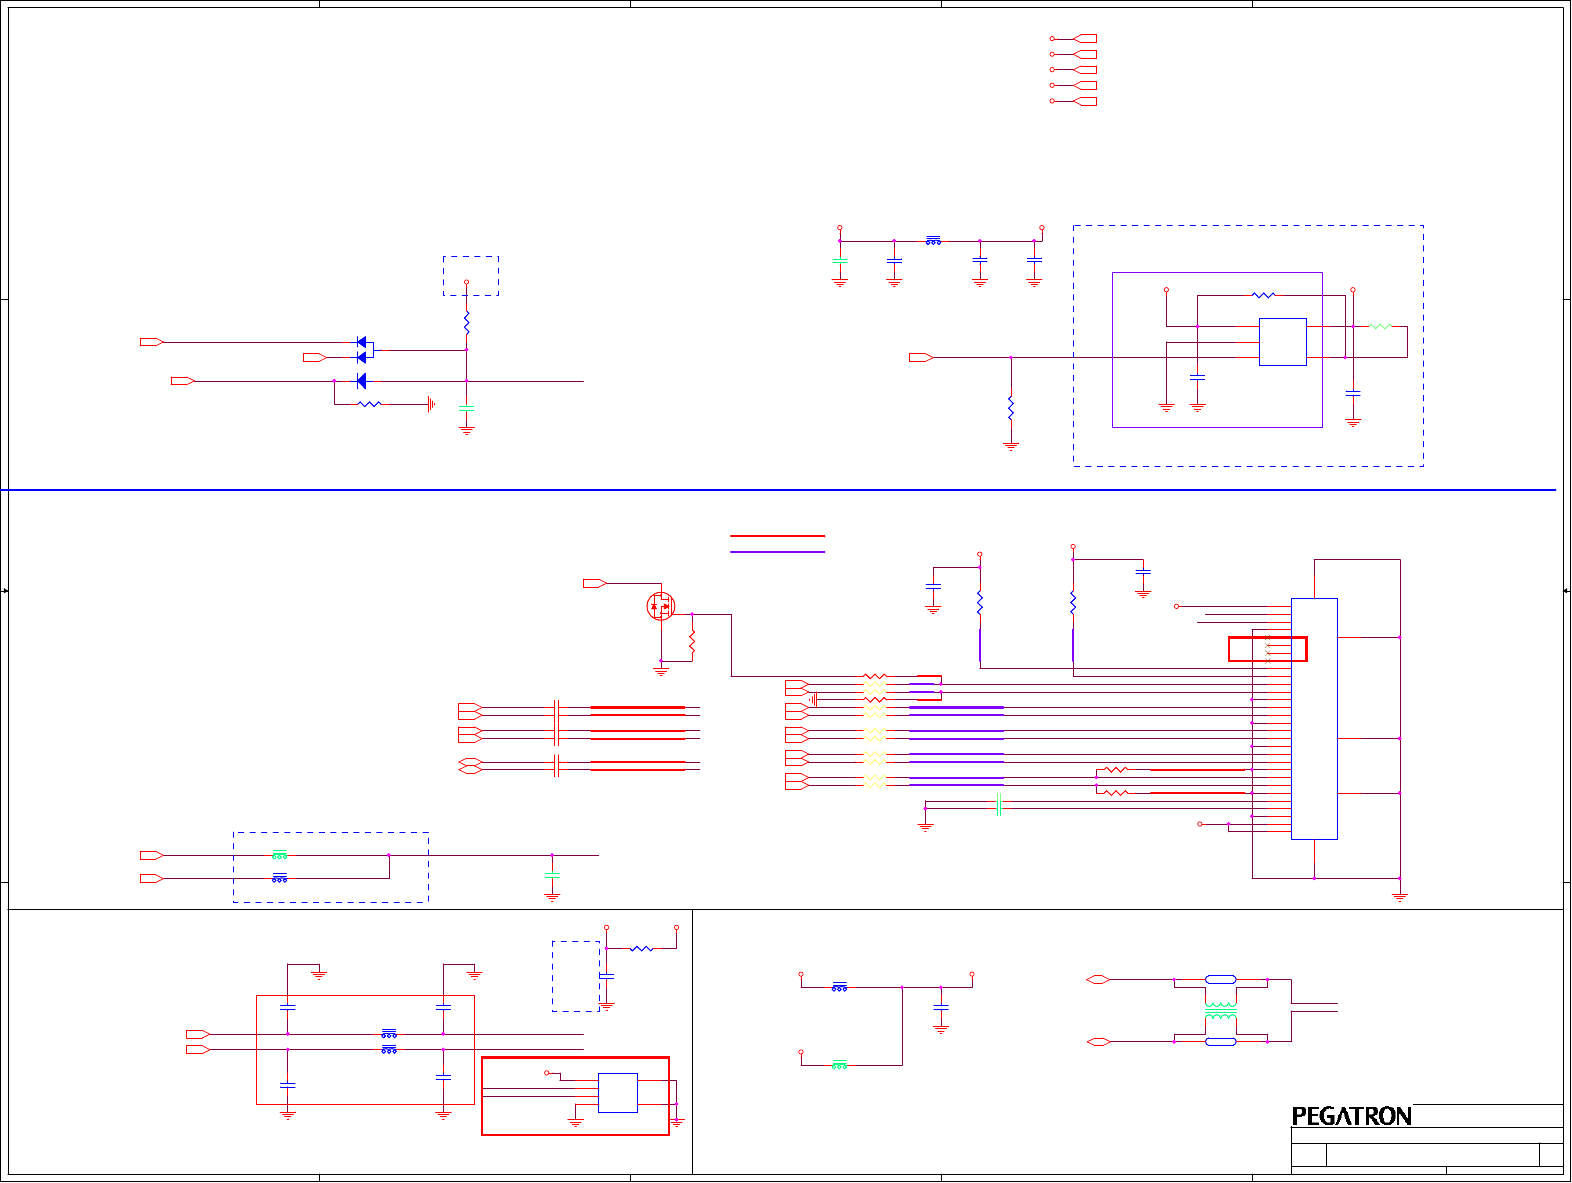Select the green zigzag resistor symbol
1572x1183 pixels.
point(1380,326)
